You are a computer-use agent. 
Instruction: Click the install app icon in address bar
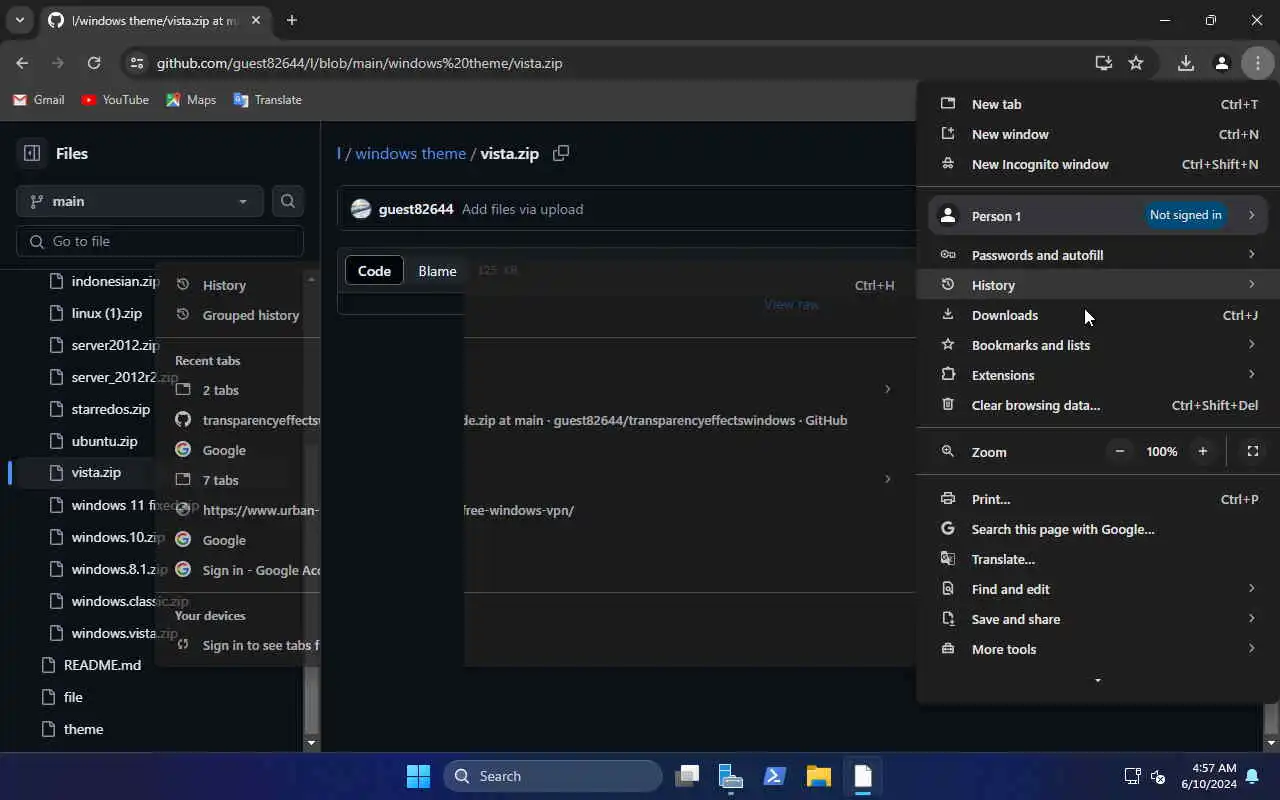[1104, 63]
